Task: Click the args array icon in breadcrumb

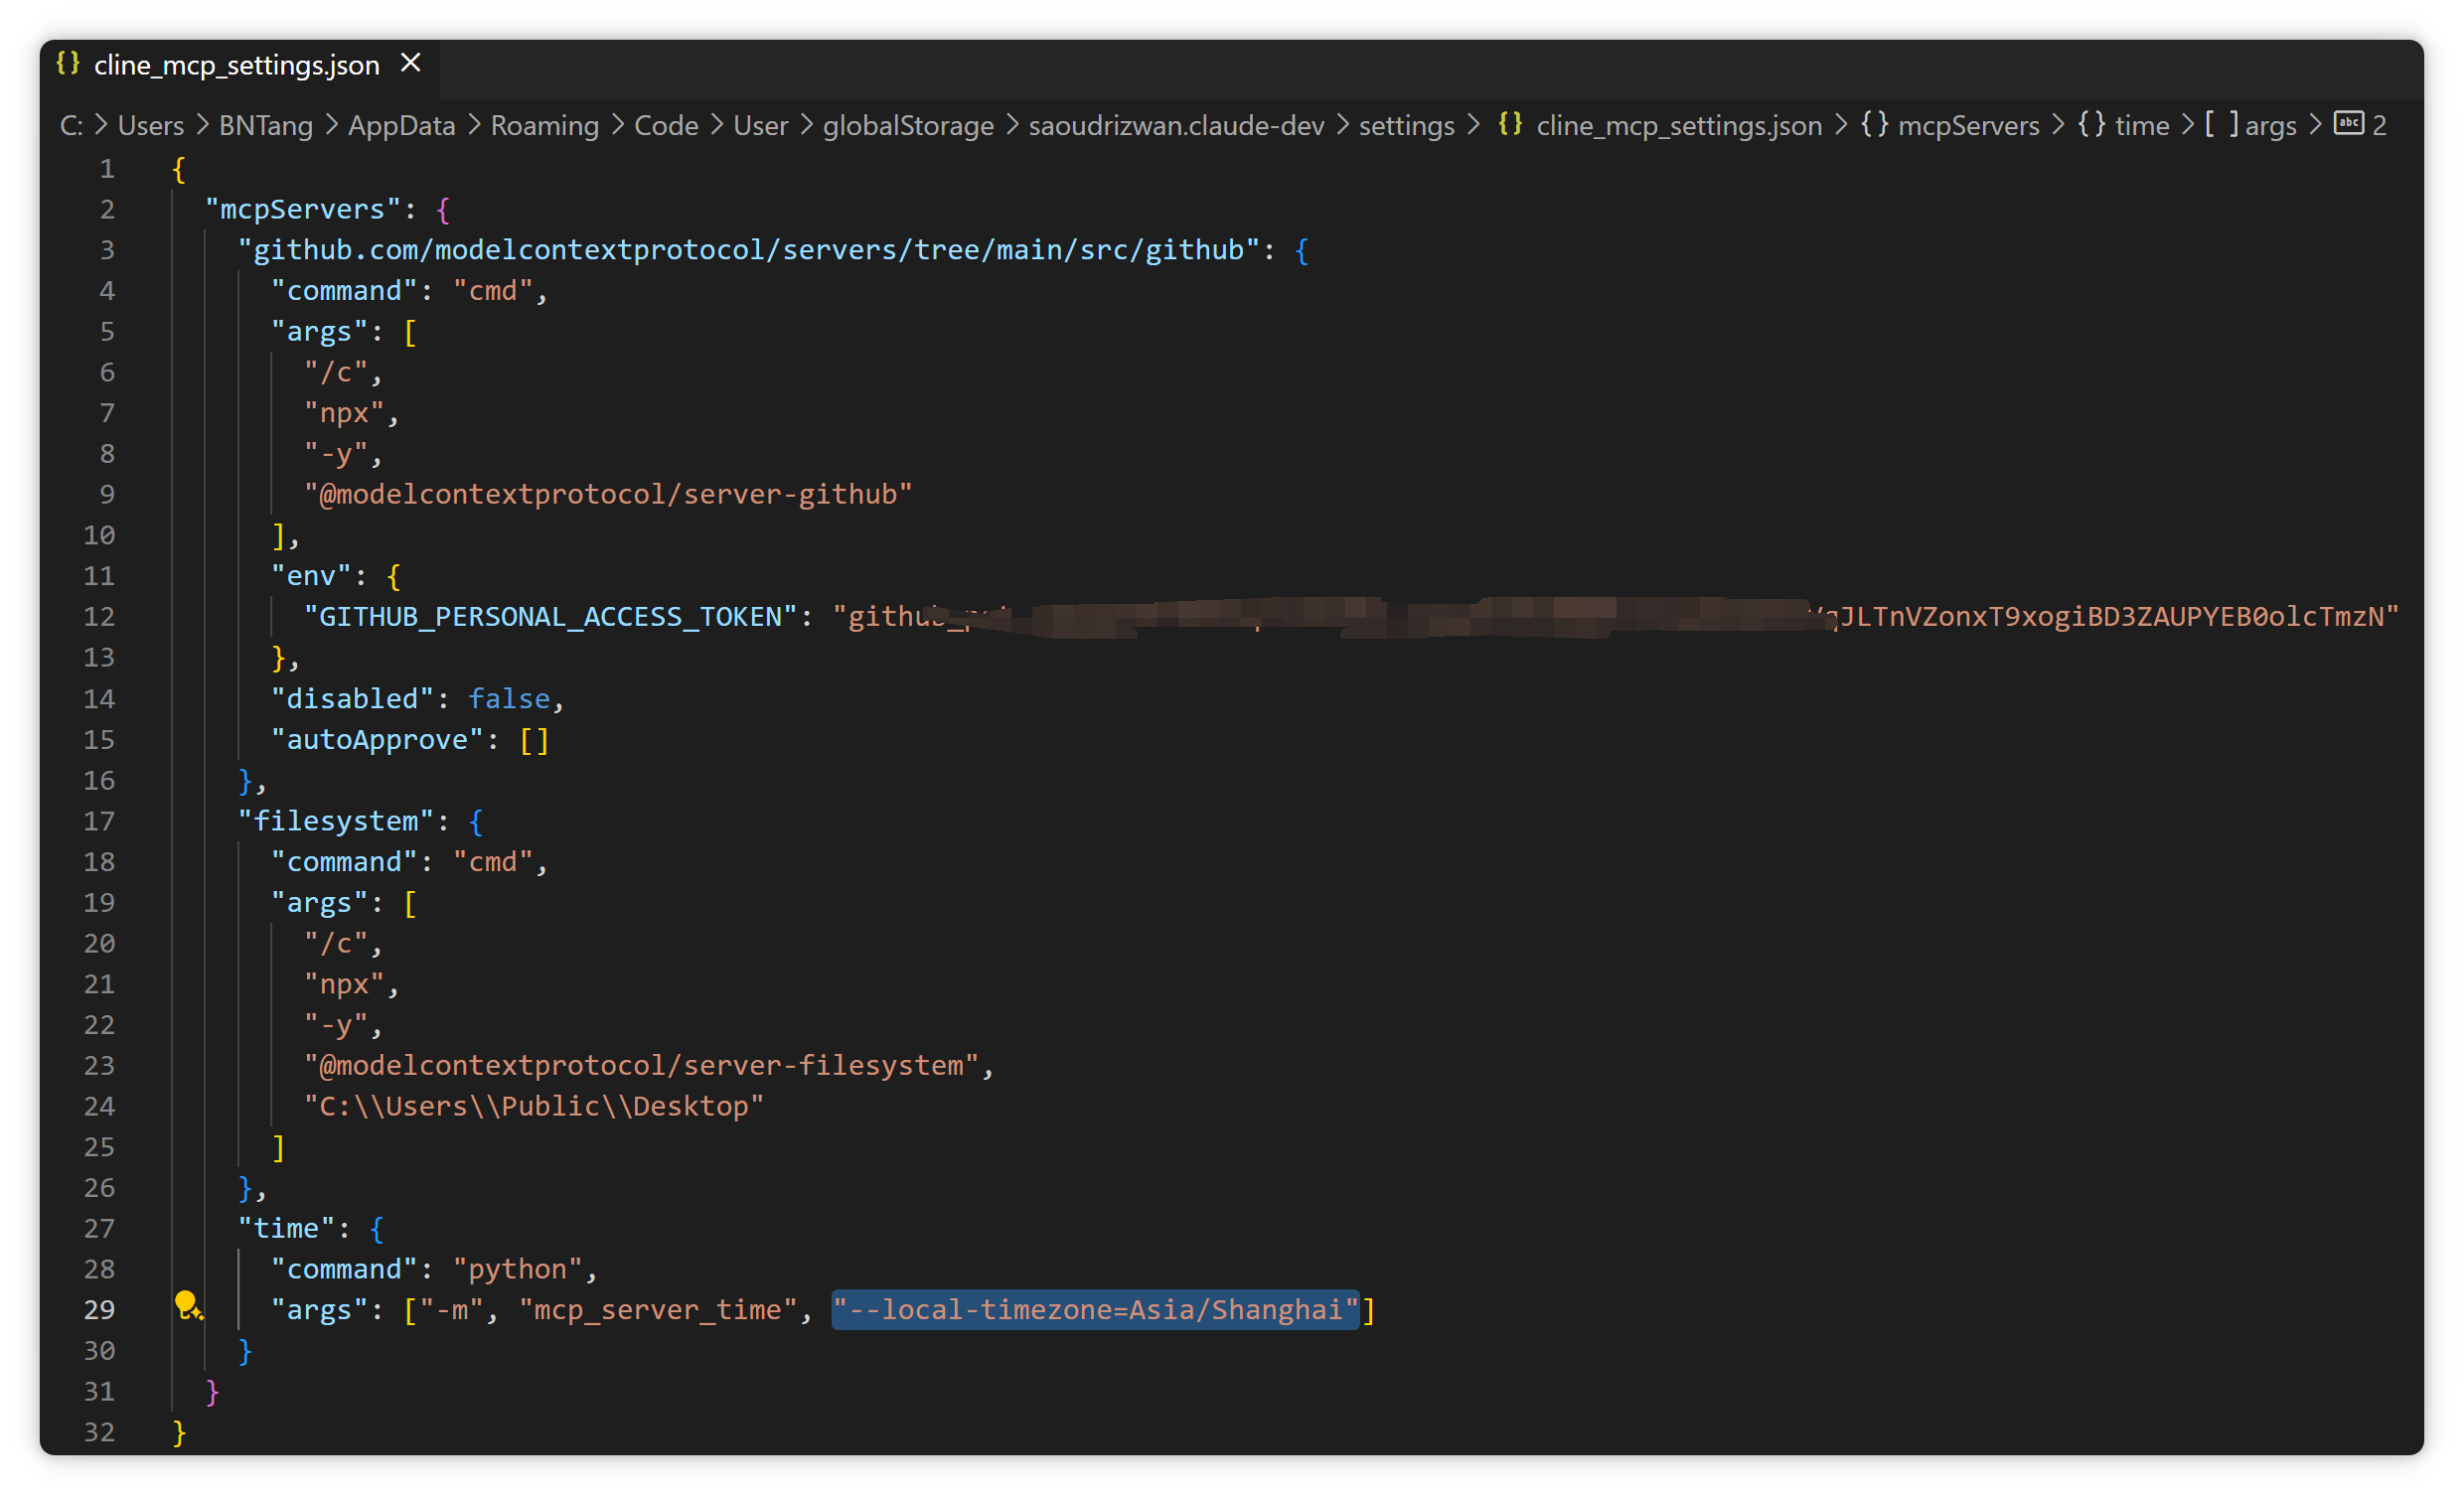Action: (x=2221, y=125)
